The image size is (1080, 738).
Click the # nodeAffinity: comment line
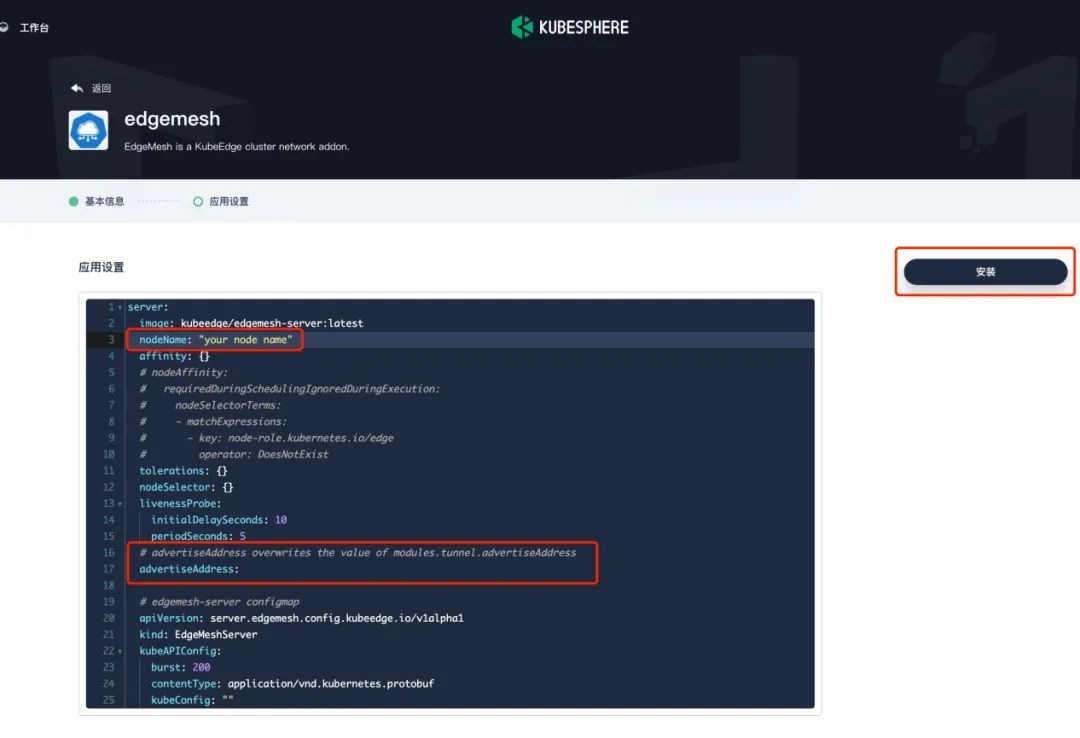(183, 372)
